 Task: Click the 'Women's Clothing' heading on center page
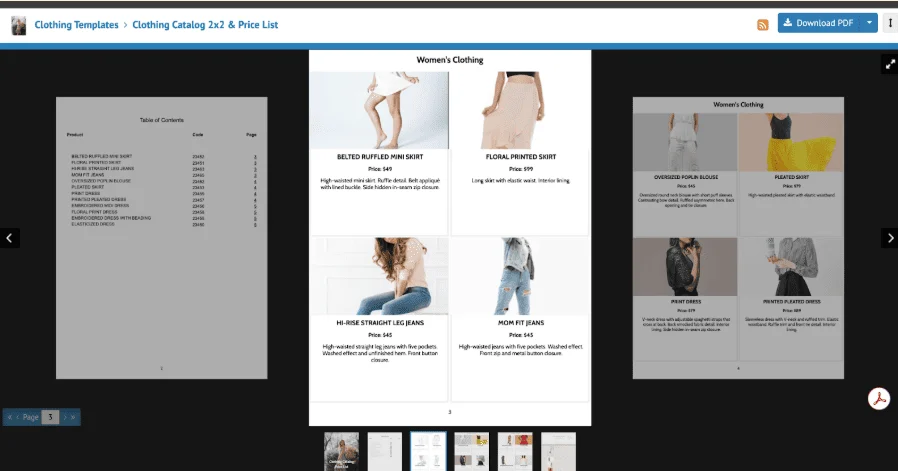point(450,60)
